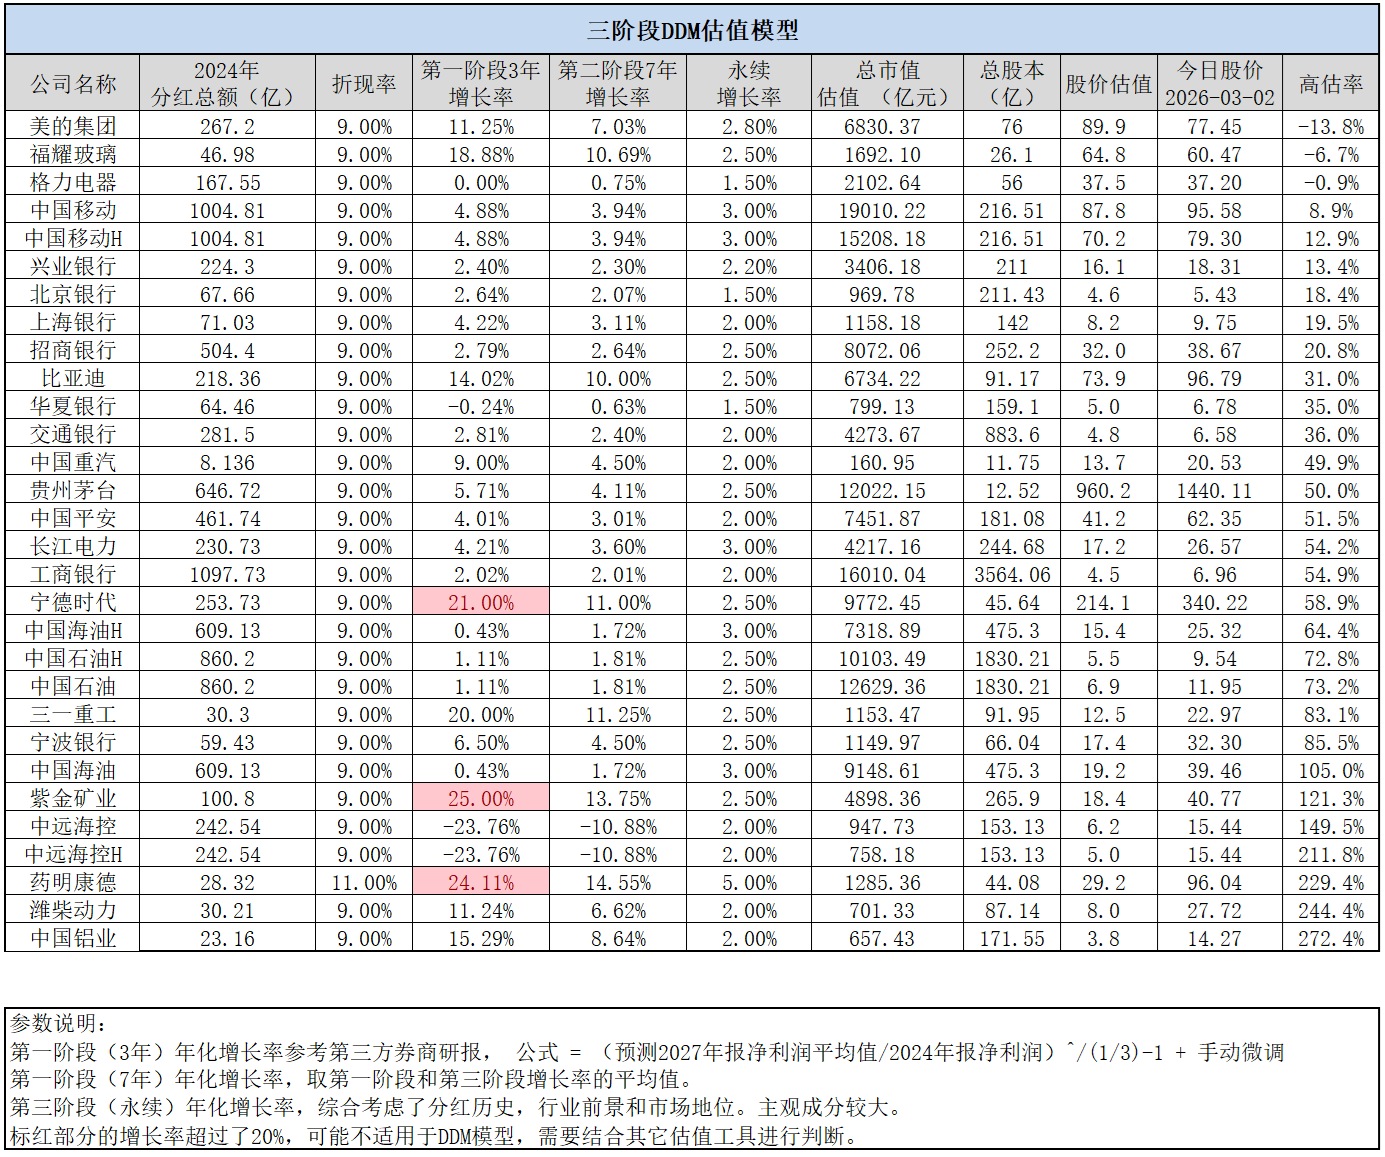The width and height of the screenshot is (1385, 1157).
Task: Click the 药明康德 company name
Action: point(73,882)
